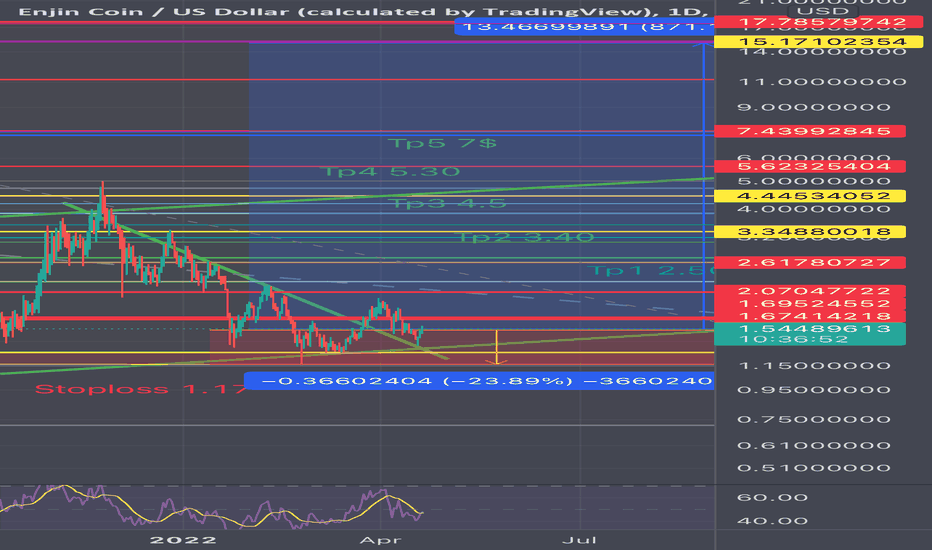Click the 0.51000000 price axis value
Screen dimensions: 932x550
pyautogui.click(x=814, y=469)
